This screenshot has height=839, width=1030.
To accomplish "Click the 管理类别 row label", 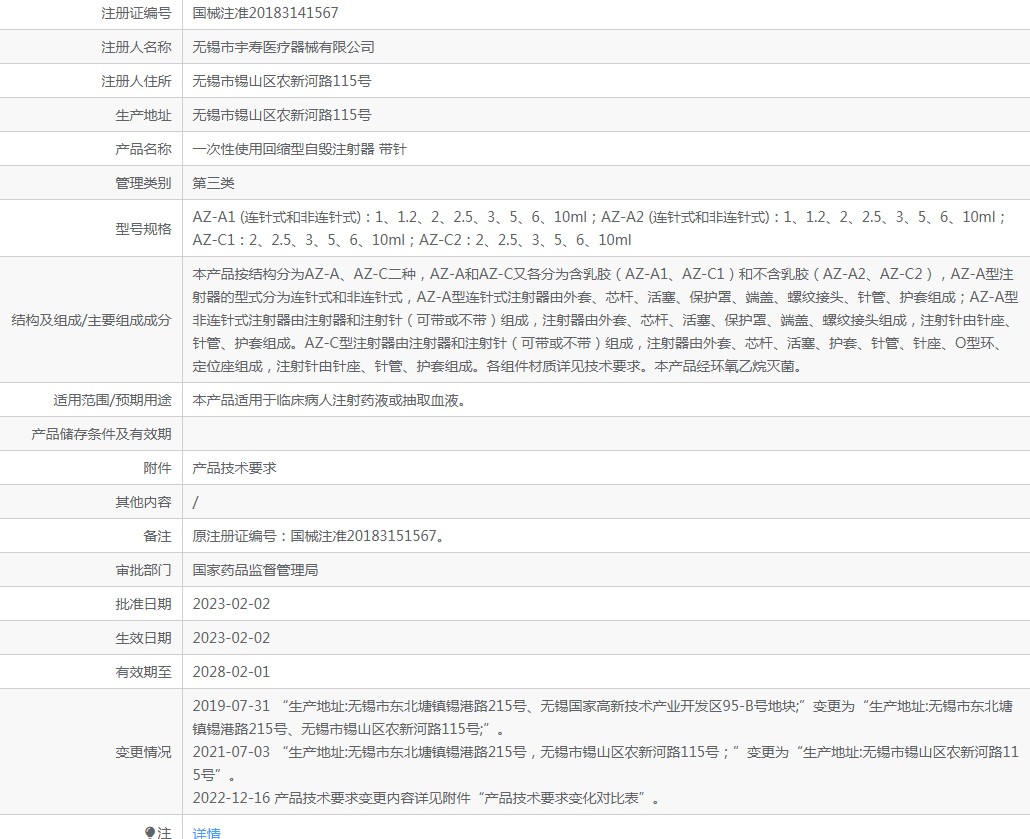I will [143, 183].
